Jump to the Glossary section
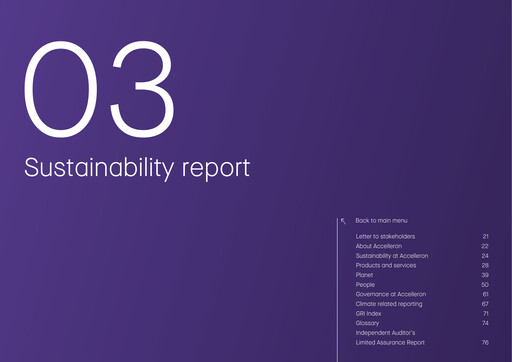This screenshot has width=512, height=362. click(367, 323)
